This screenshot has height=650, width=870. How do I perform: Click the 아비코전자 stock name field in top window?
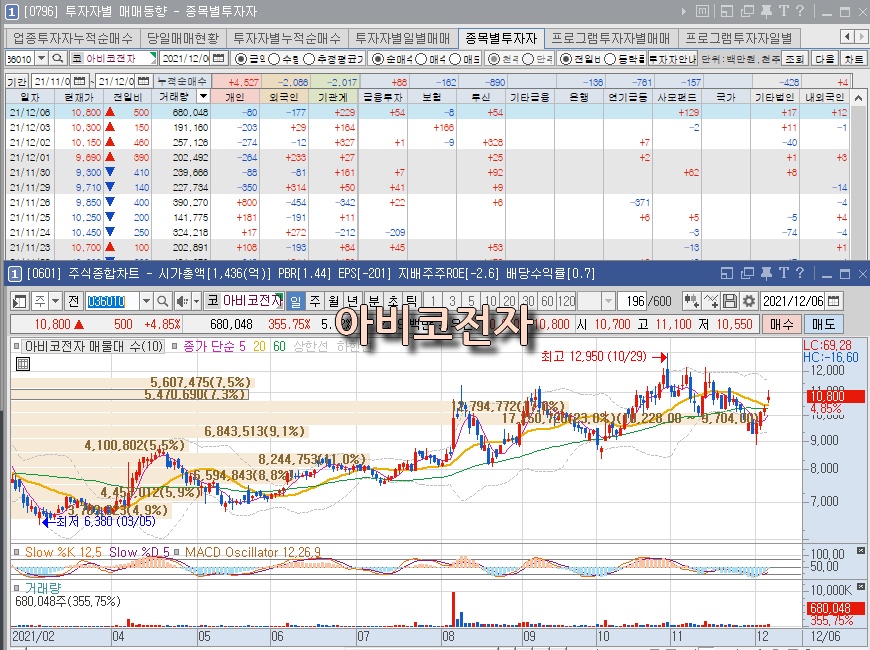click(113, 58)
